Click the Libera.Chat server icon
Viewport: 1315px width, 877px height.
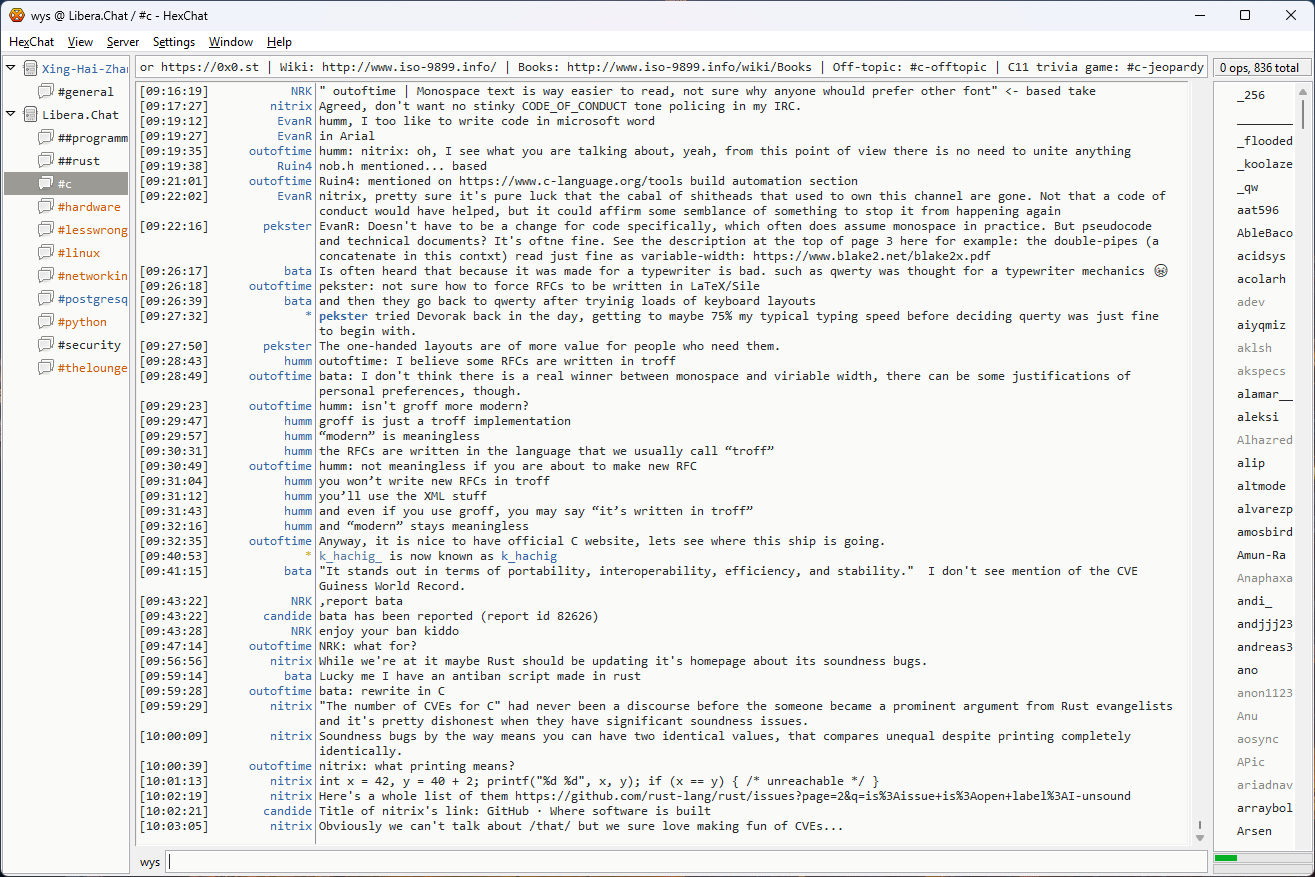click(30, 115)
